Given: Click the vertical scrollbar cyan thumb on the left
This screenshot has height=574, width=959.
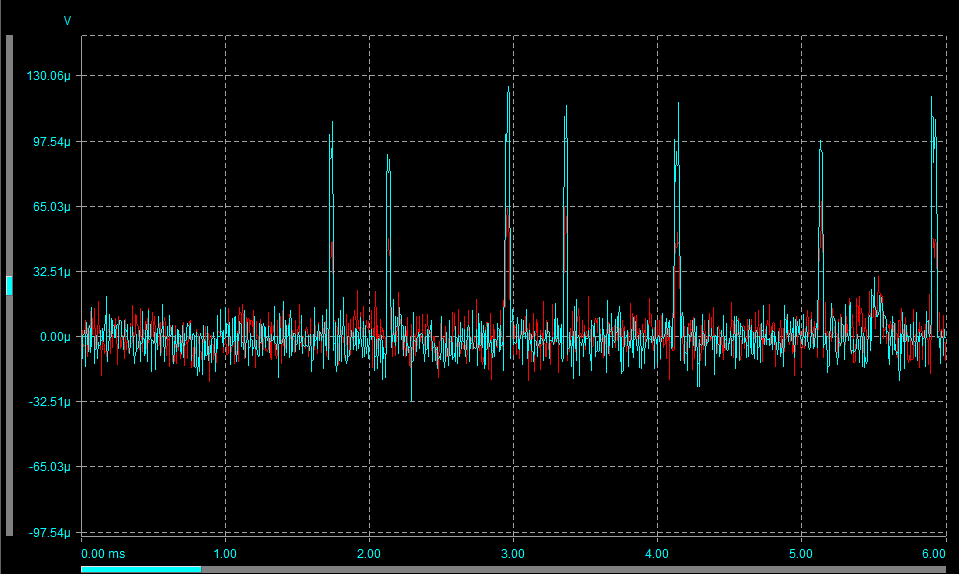Looking at the screenshot, I should click(x=9, y=285).
